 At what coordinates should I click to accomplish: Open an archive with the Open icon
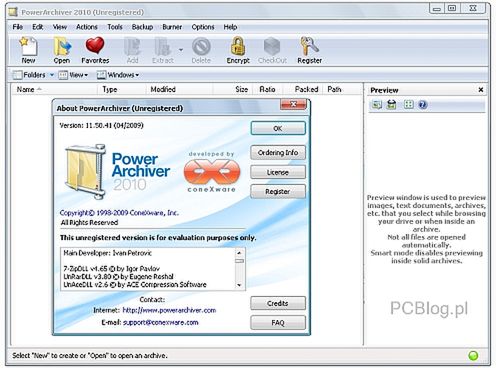click(62, 50)
